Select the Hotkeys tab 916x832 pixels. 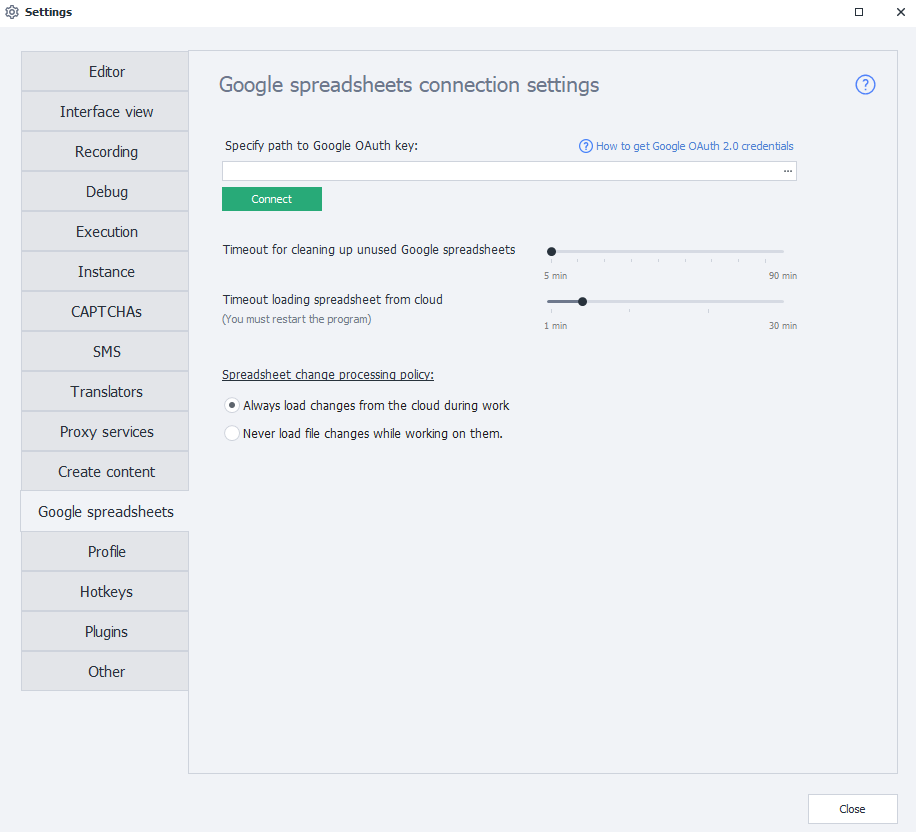pos(106,592)
